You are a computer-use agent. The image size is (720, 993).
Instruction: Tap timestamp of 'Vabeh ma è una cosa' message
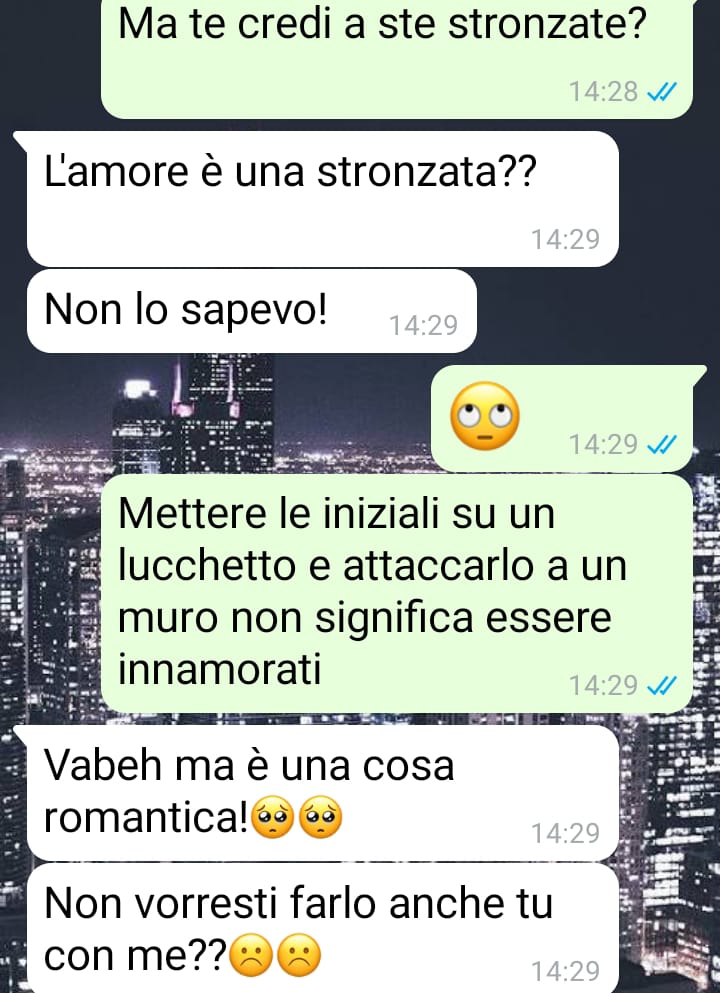[x=565, y=833]
